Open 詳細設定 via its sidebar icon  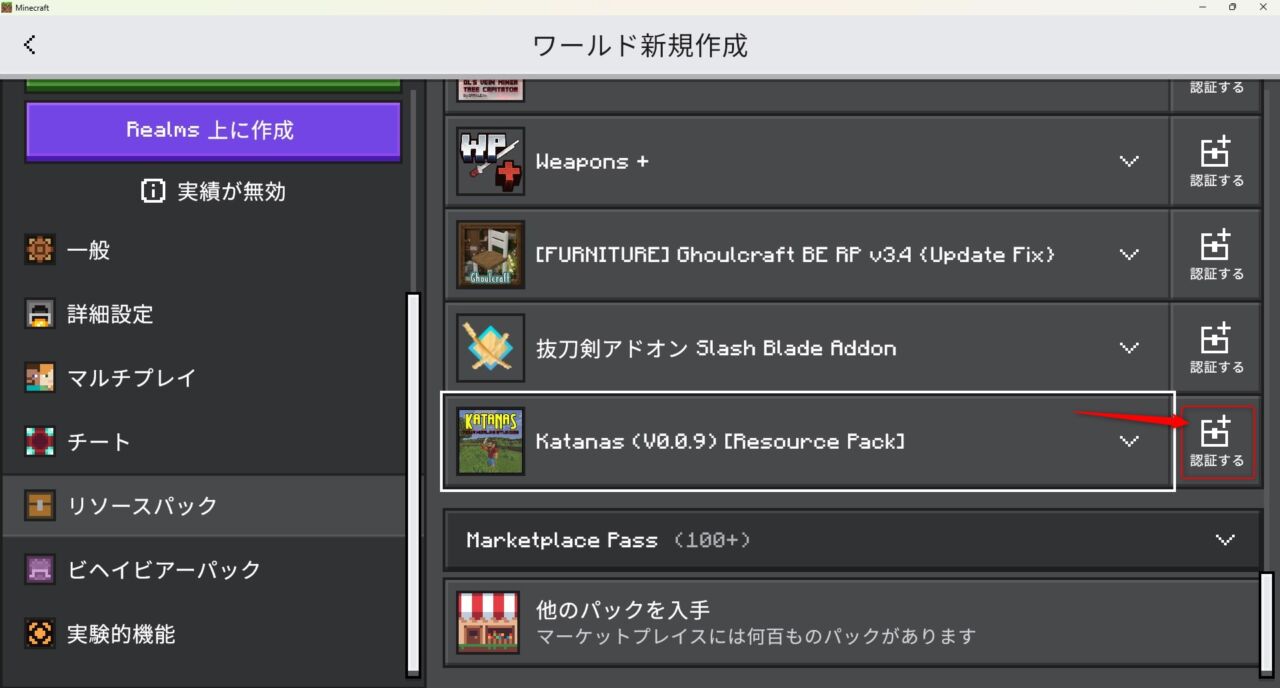[40, 314]
